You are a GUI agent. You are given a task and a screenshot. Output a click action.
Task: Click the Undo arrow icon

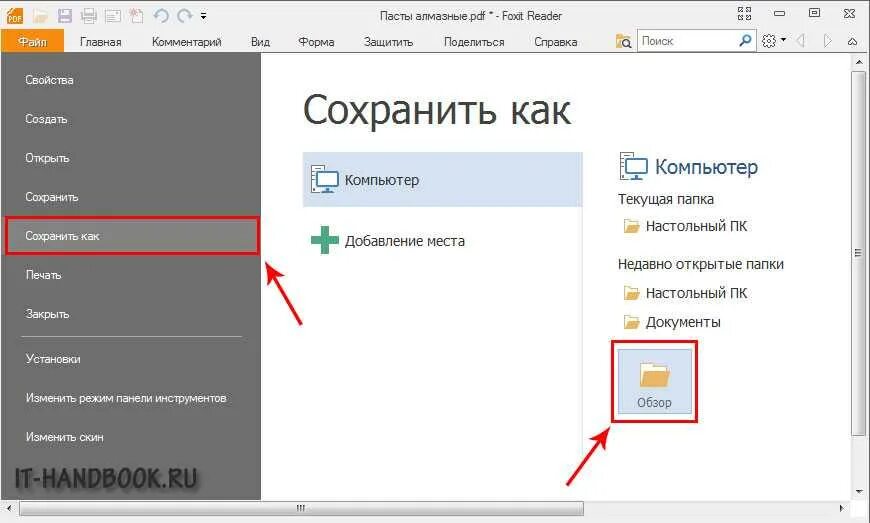161,16
